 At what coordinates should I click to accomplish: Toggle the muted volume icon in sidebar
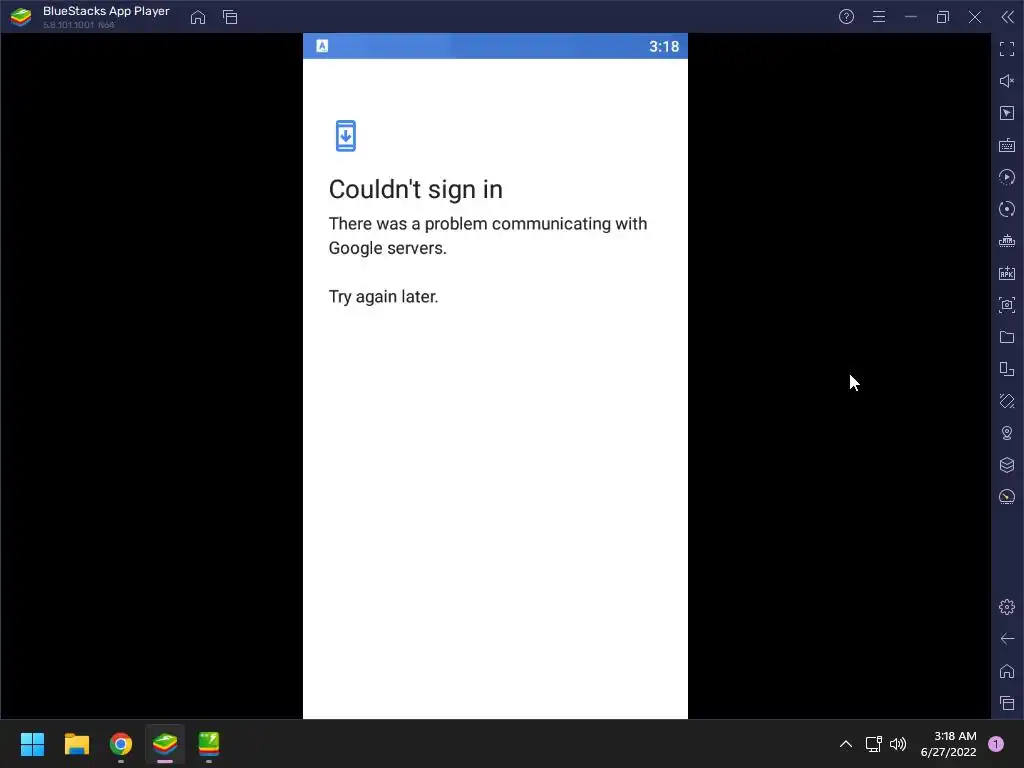[x=1007, y=81]
